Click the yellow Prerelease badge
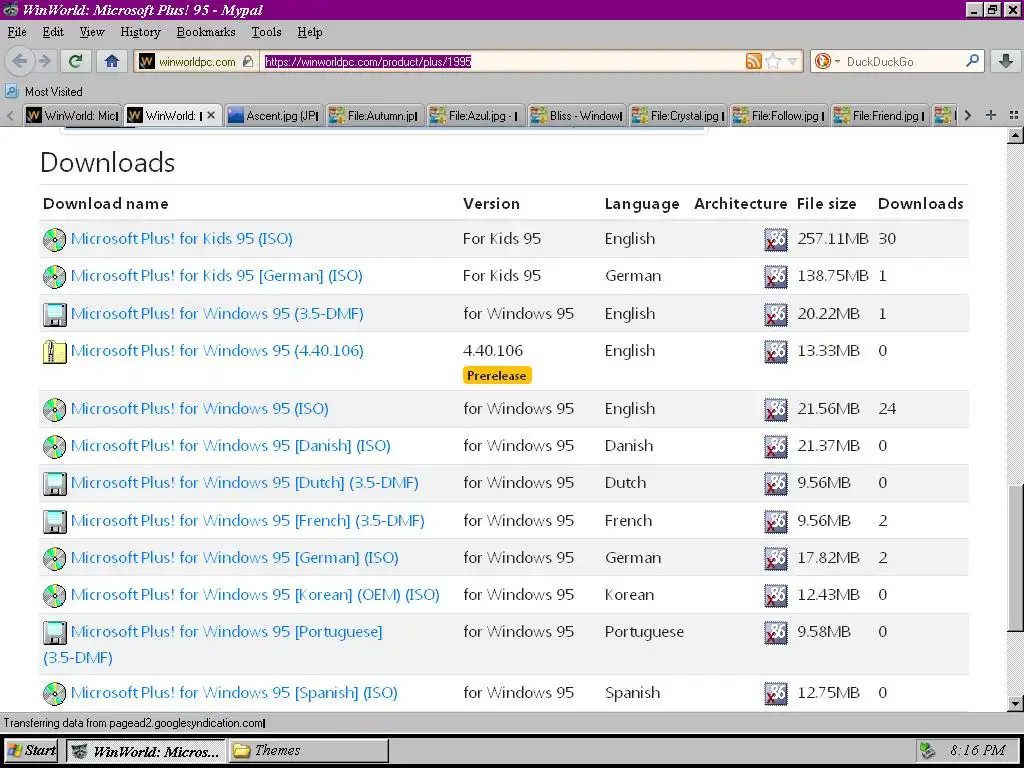 pyautogui.click(x=497, y=376)
